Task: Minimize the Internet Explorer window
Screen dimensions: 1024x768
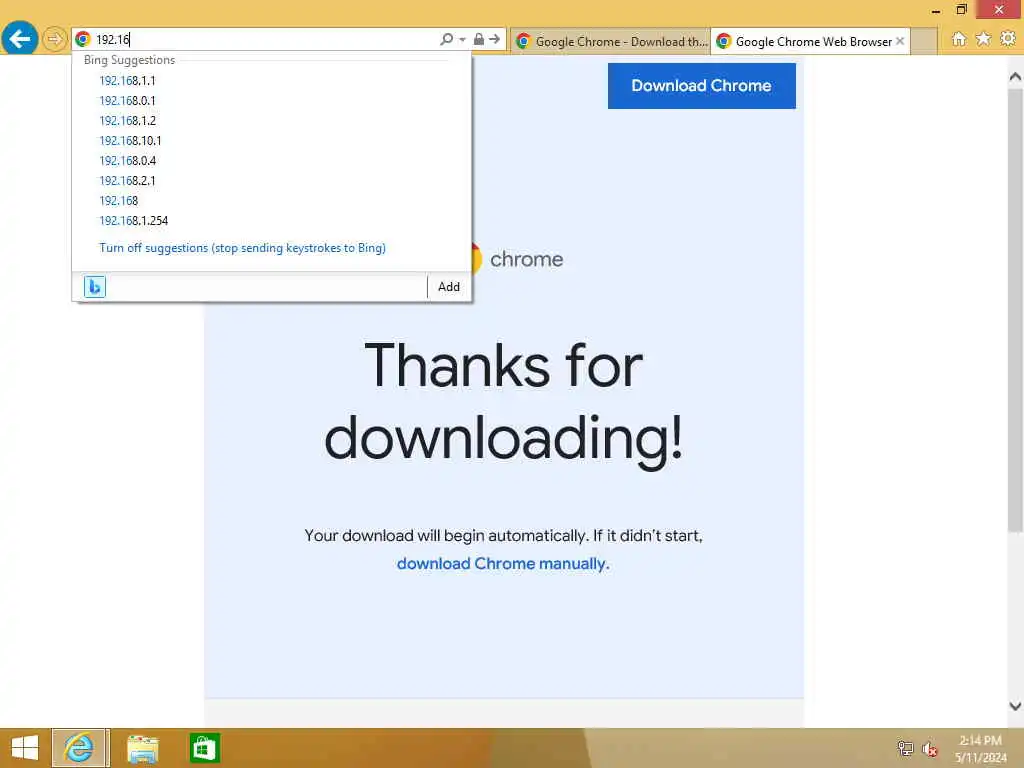Action: click(x=936, y=10)
